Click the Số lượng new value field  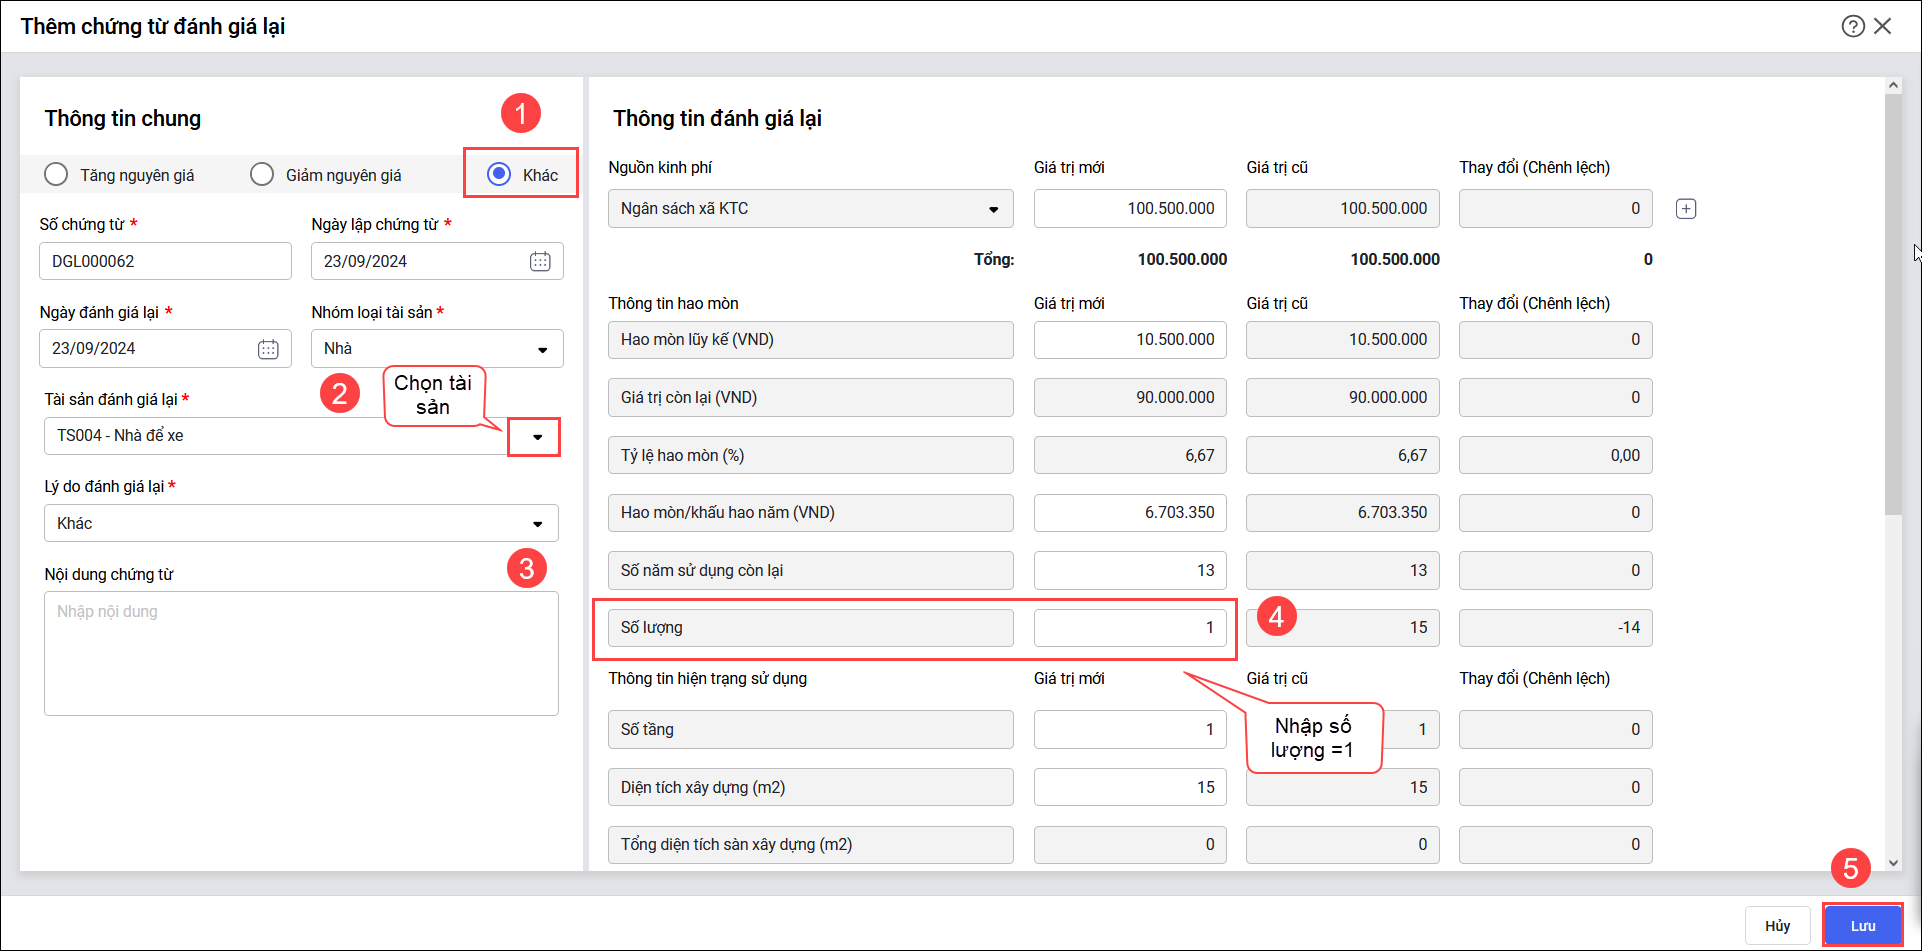pos(1129,628)
